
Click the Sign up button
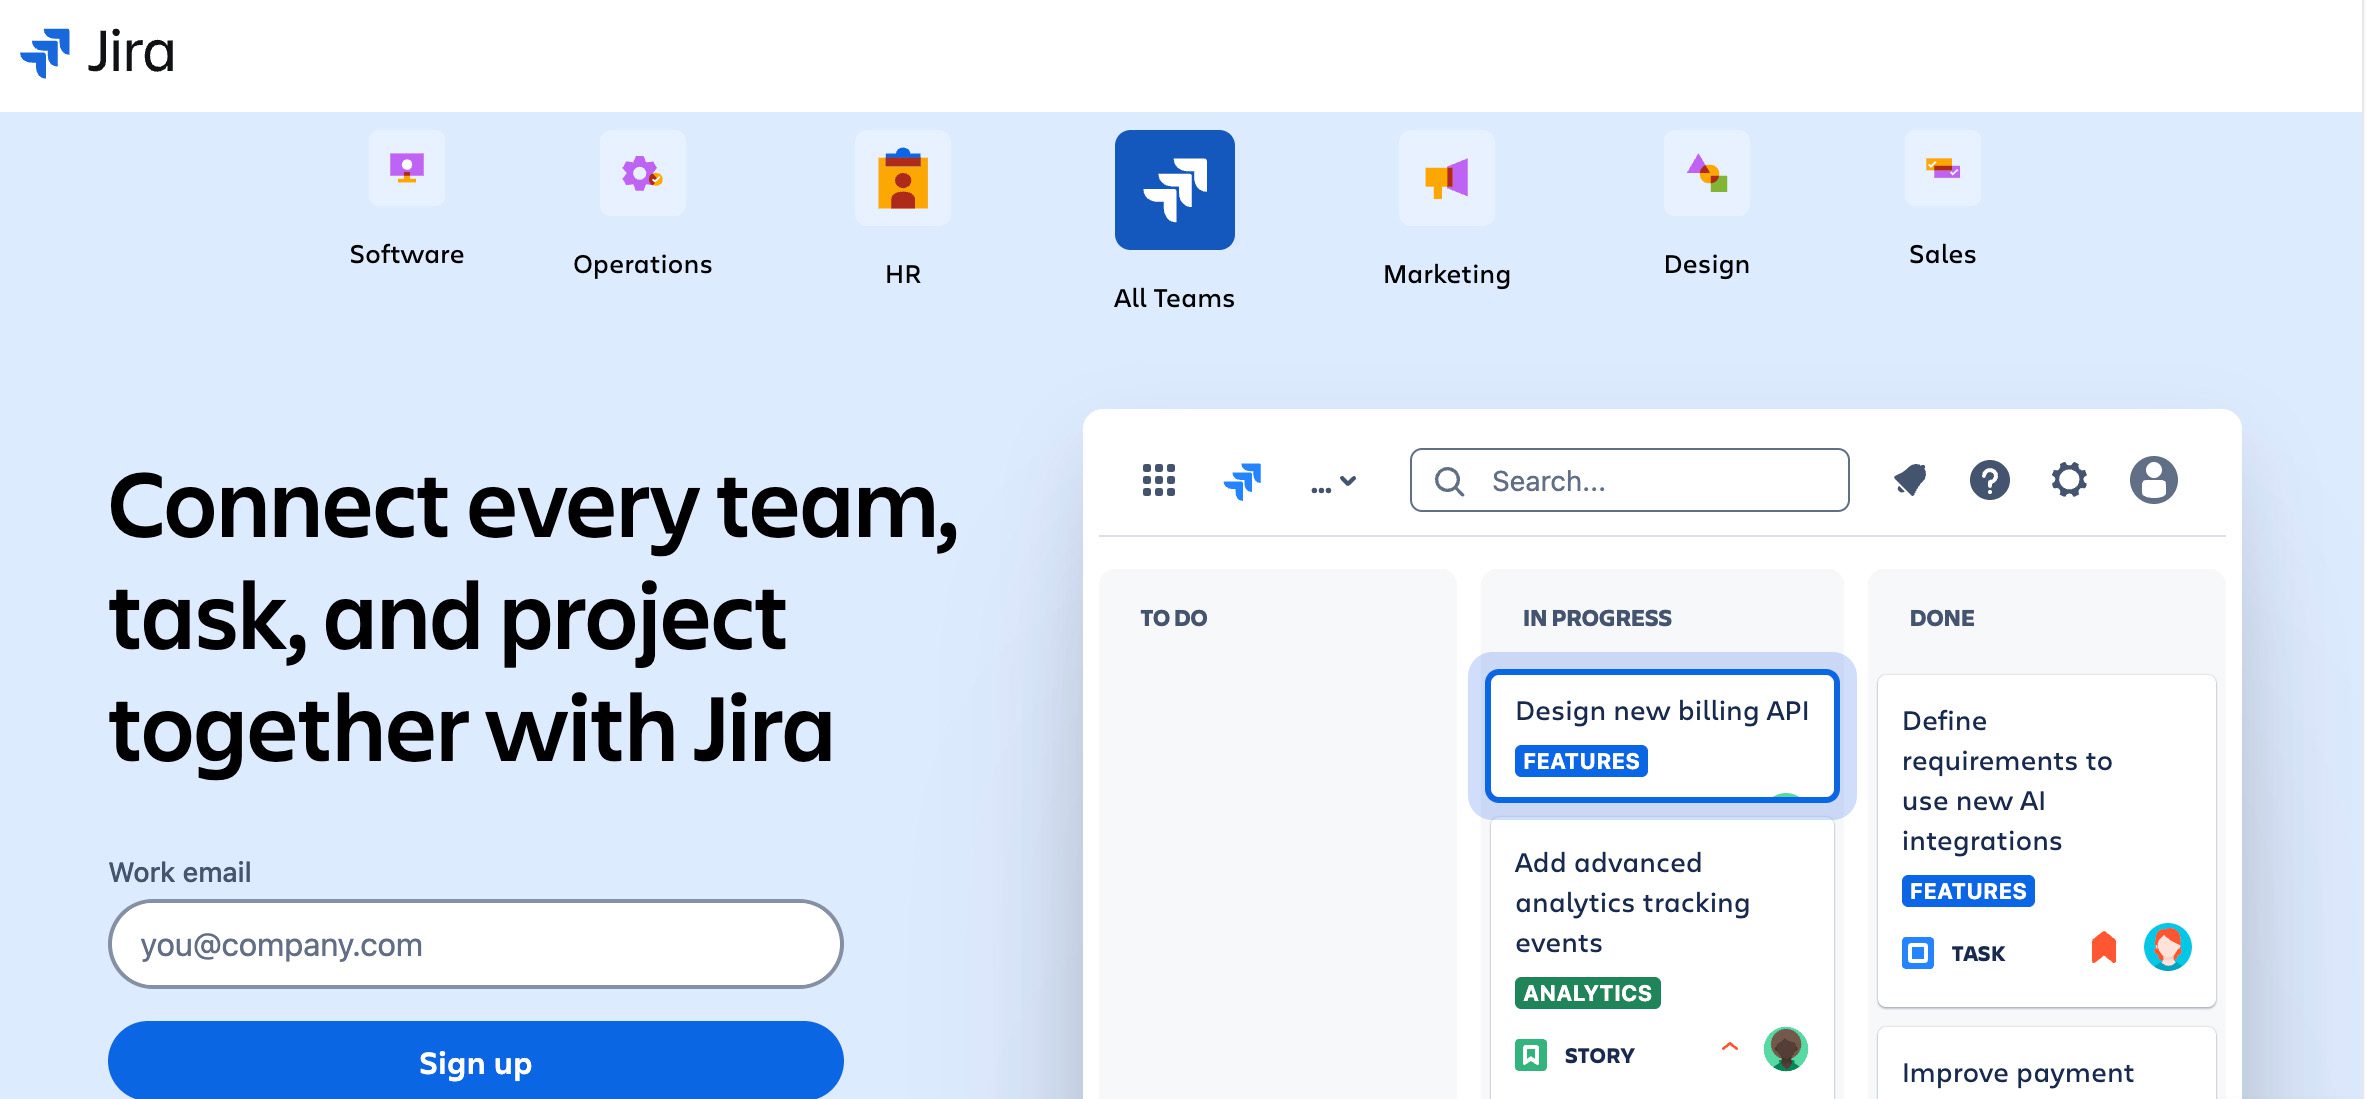tap(476, 1062)
